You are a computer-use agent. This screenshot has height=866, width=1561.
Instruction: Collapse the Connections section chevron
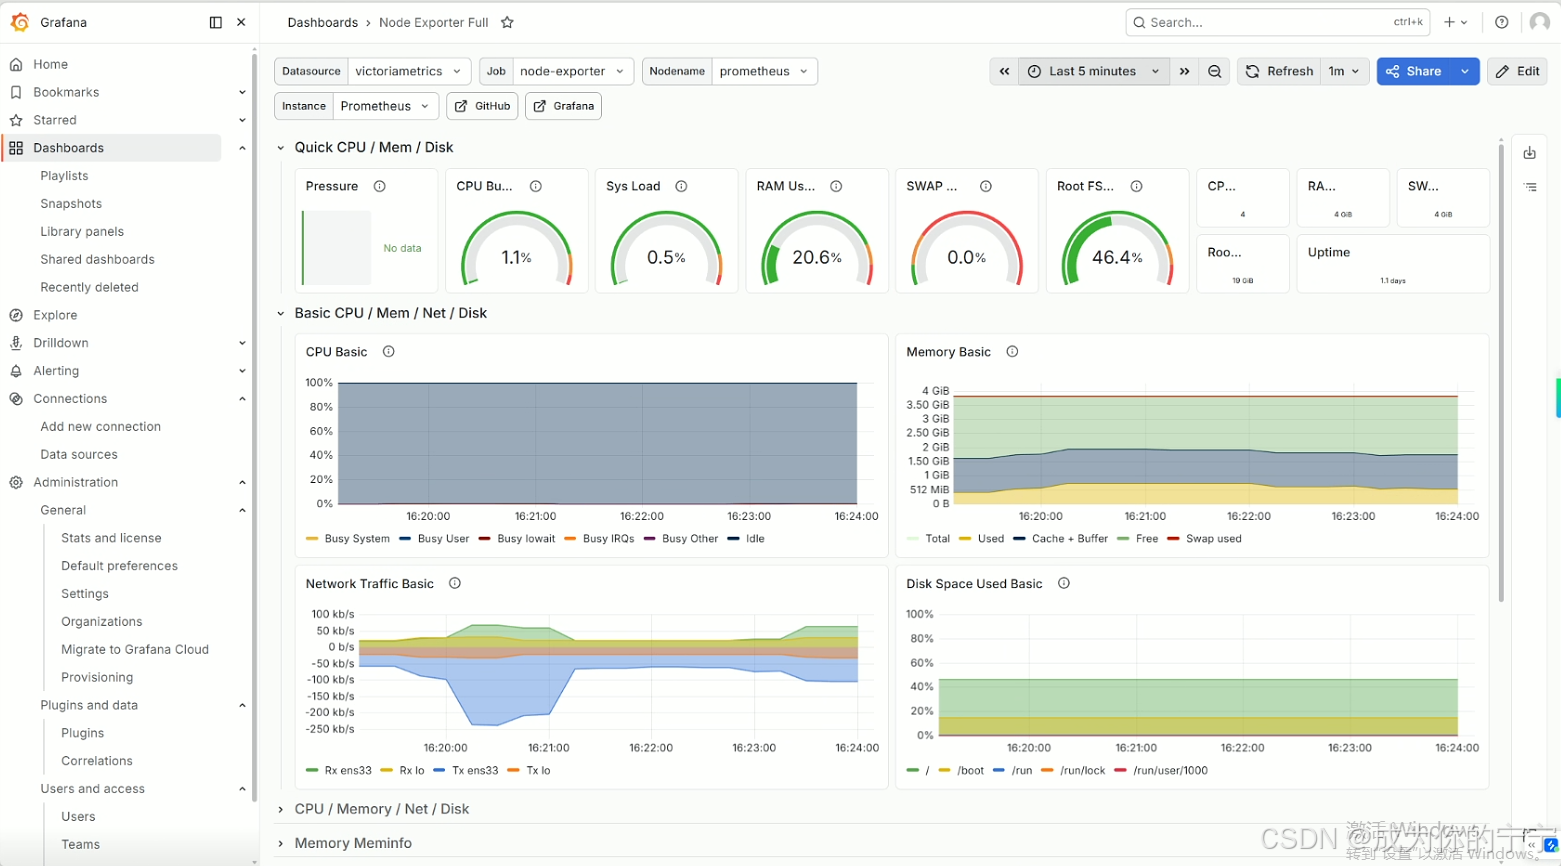tap(242, 399)
